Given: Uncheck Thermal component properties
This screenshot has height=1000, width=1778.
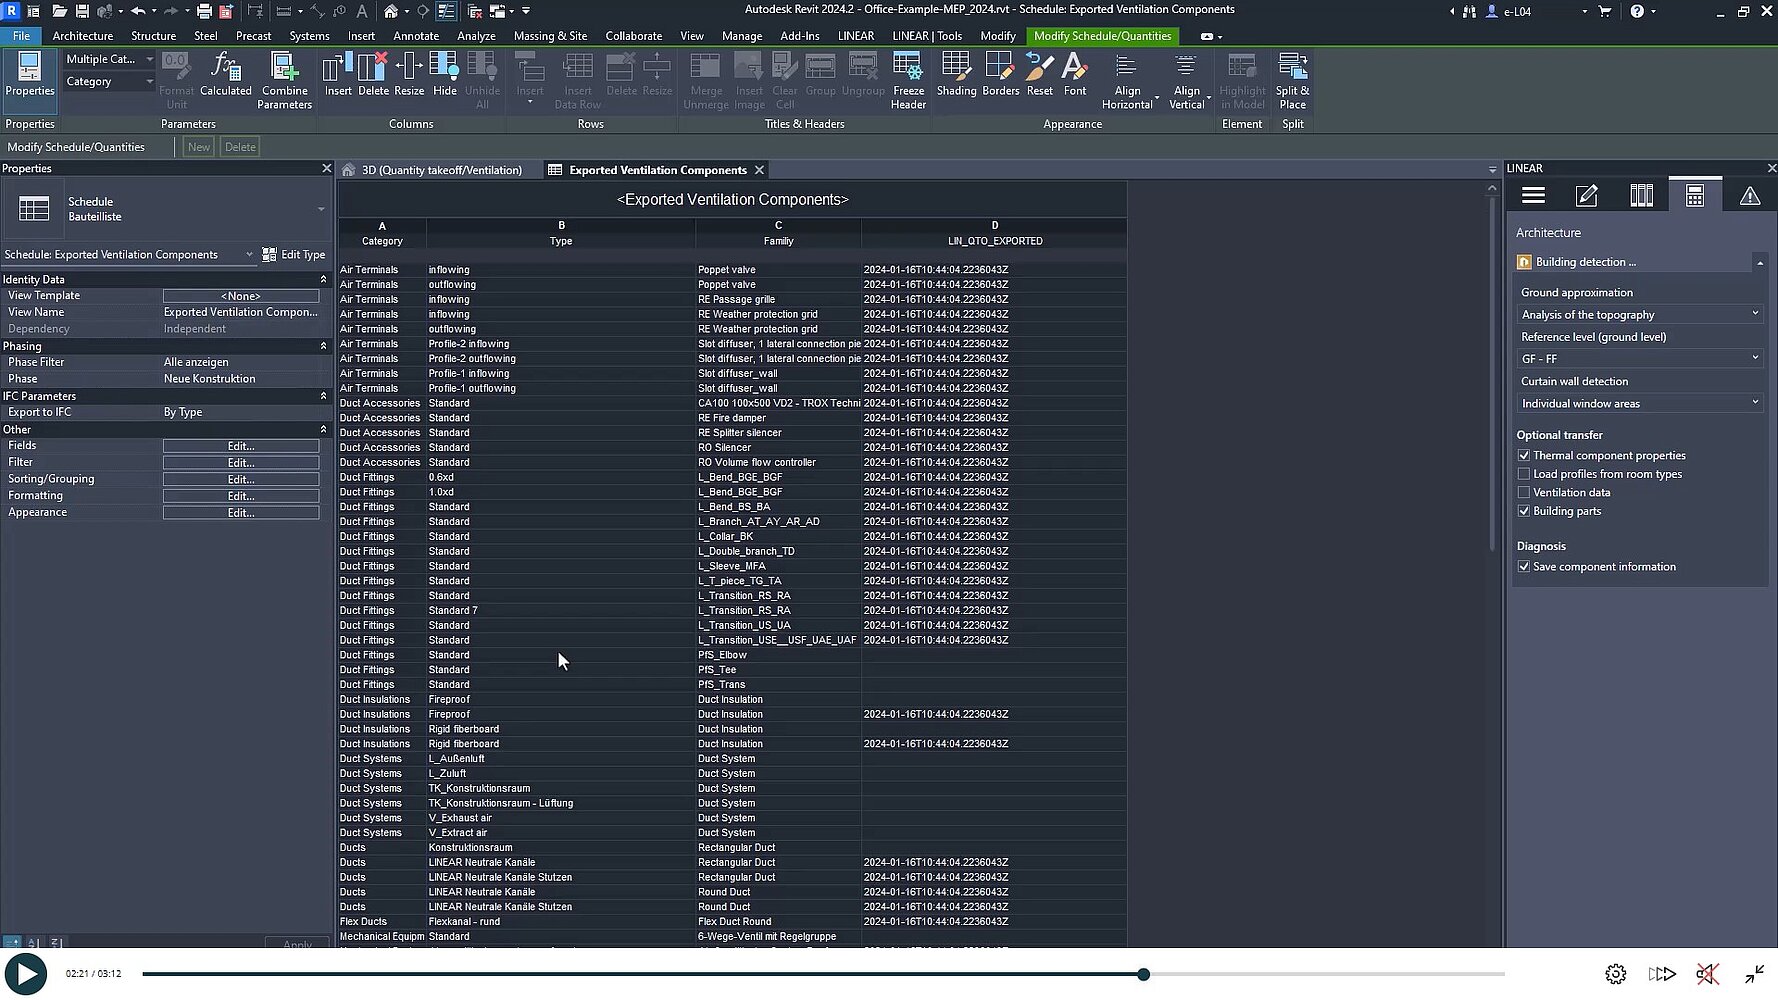Looking at the screenshot, I should click(x=1524, y=456).
